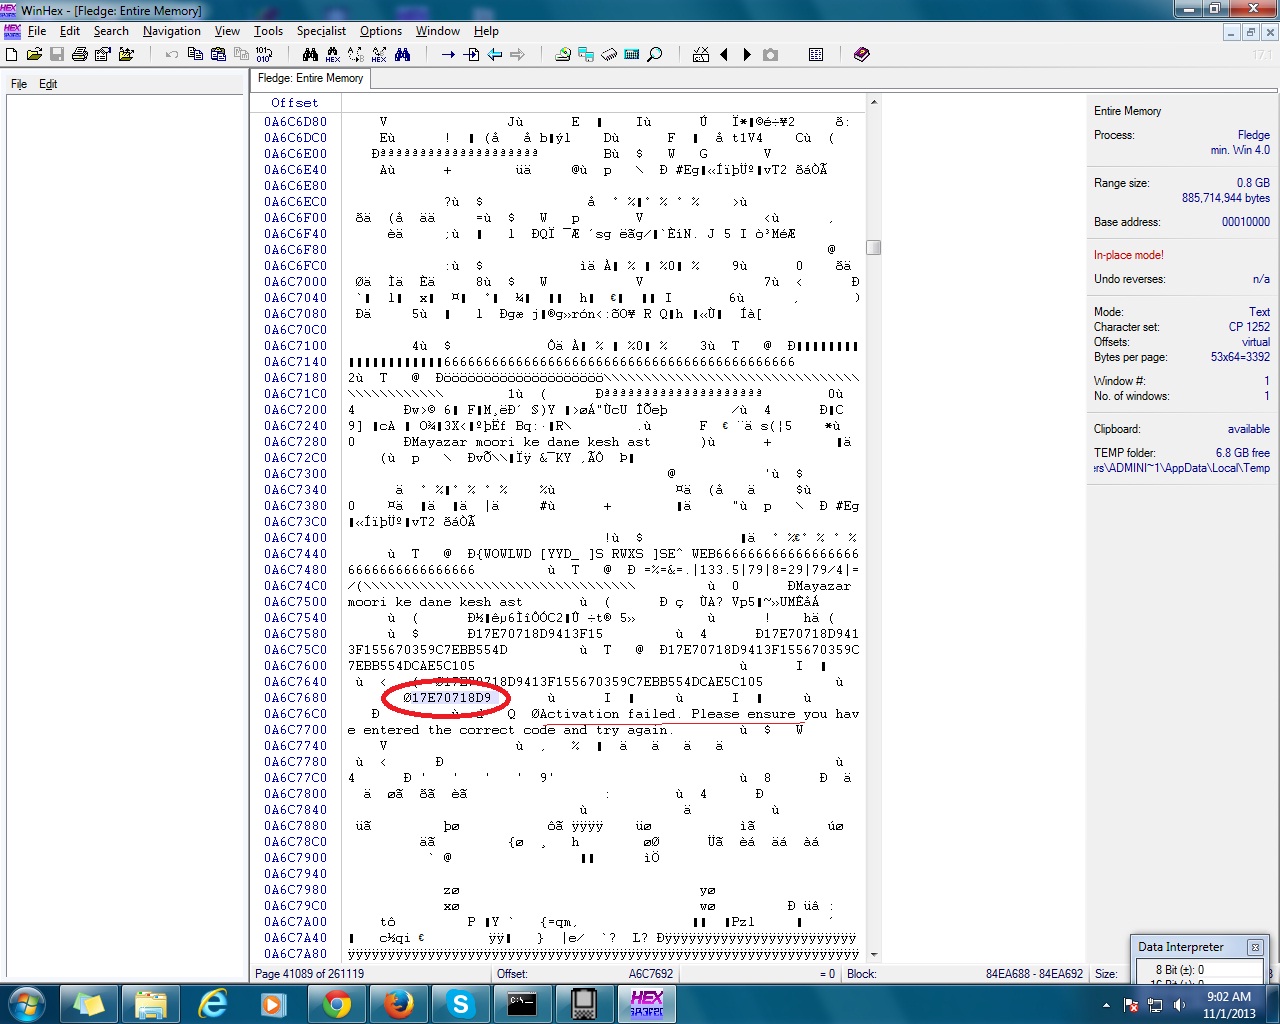Viewport: 1280px width, 1024px height.
Task: Switch to command prompt taskbar window
Action: pos(522,1004)
